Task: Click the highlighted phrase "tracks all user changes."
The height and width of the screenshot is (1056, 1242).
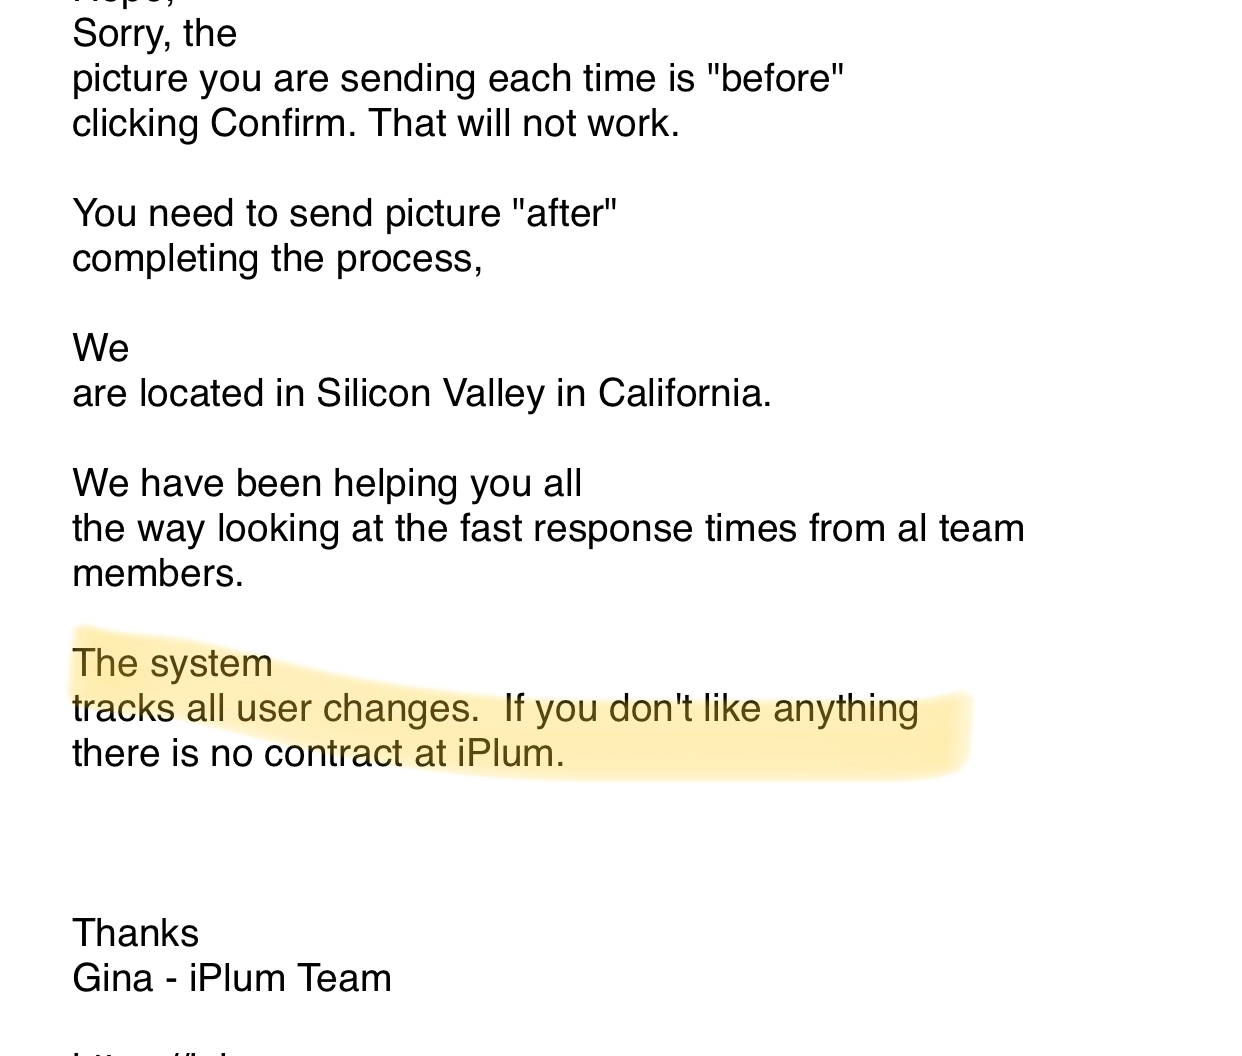Action: (x=275, y=709)
